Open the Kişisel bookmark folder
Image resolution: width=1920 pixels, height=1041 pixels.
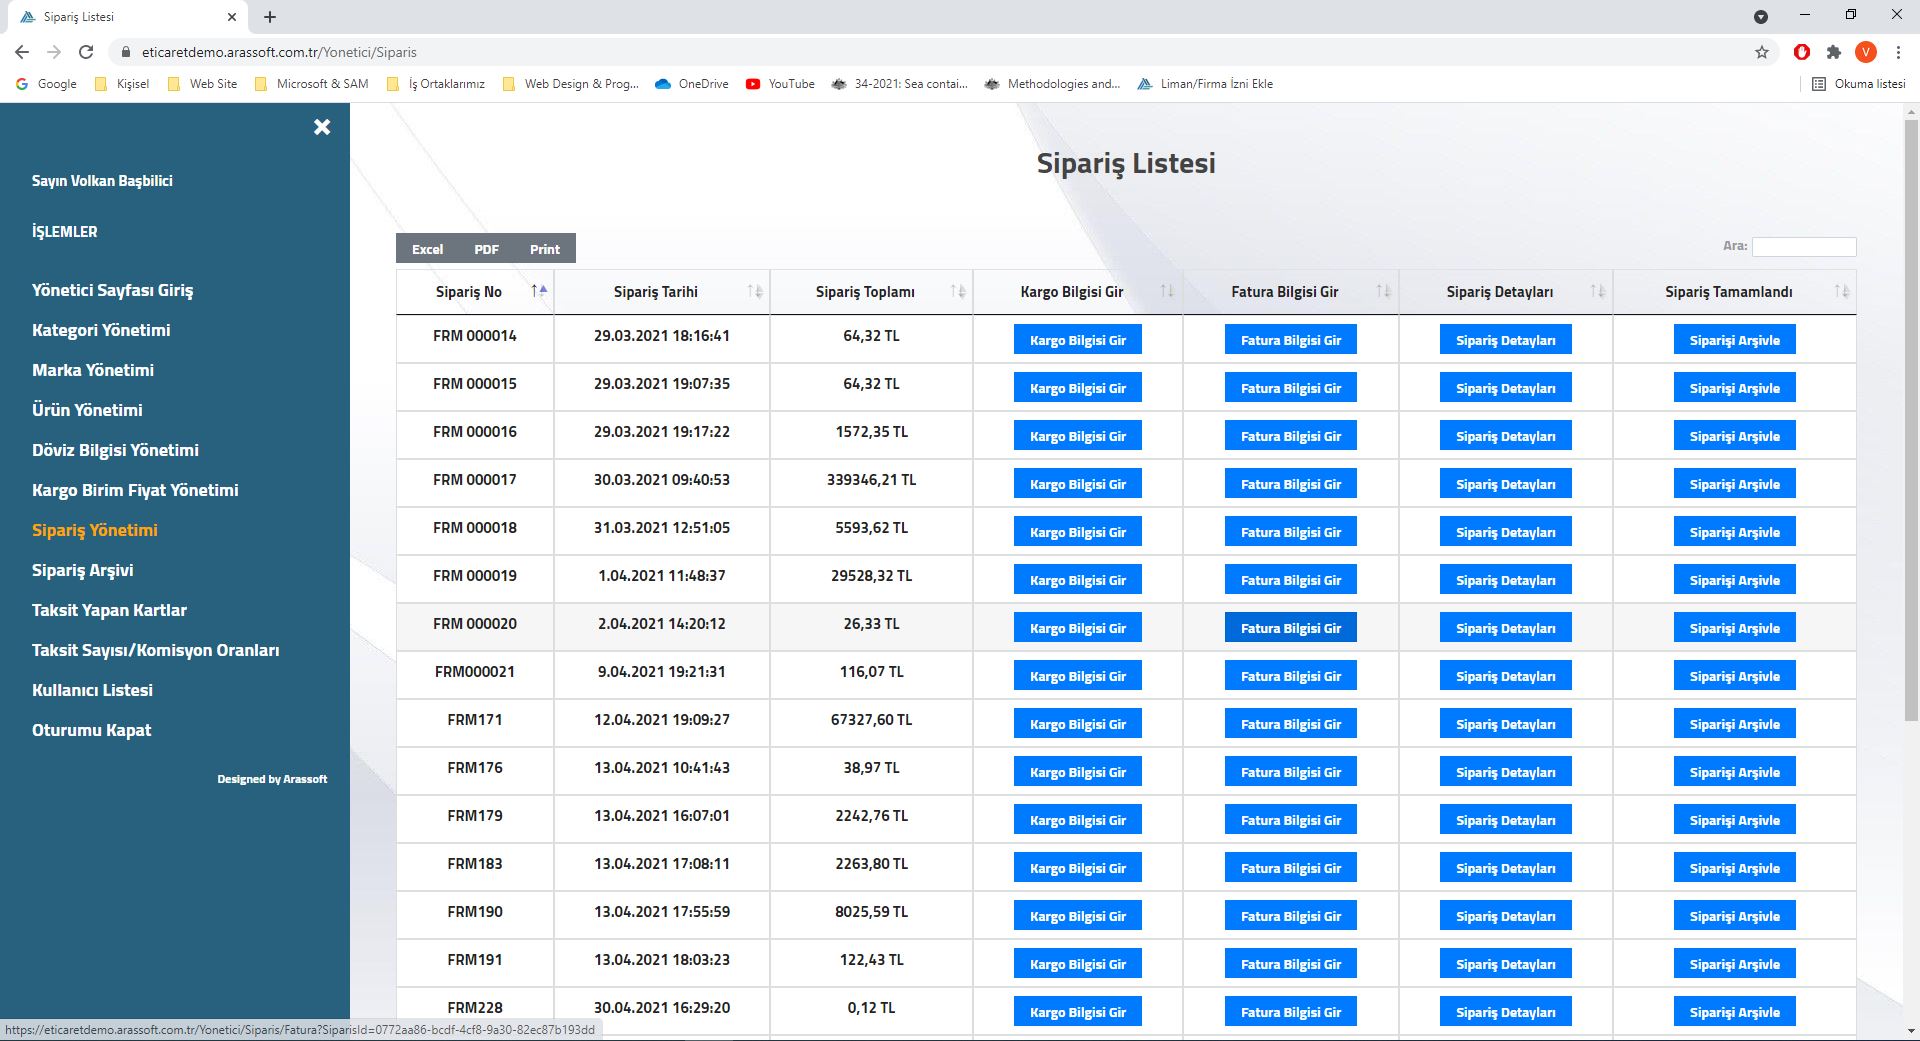pyautogui.click(x=122, y=84)
